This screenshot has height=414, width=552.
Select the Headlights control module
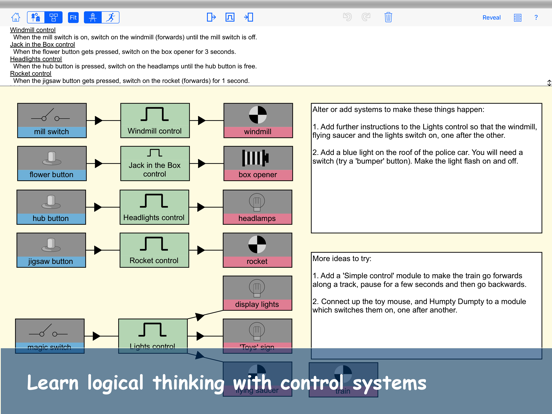[154, 207]
